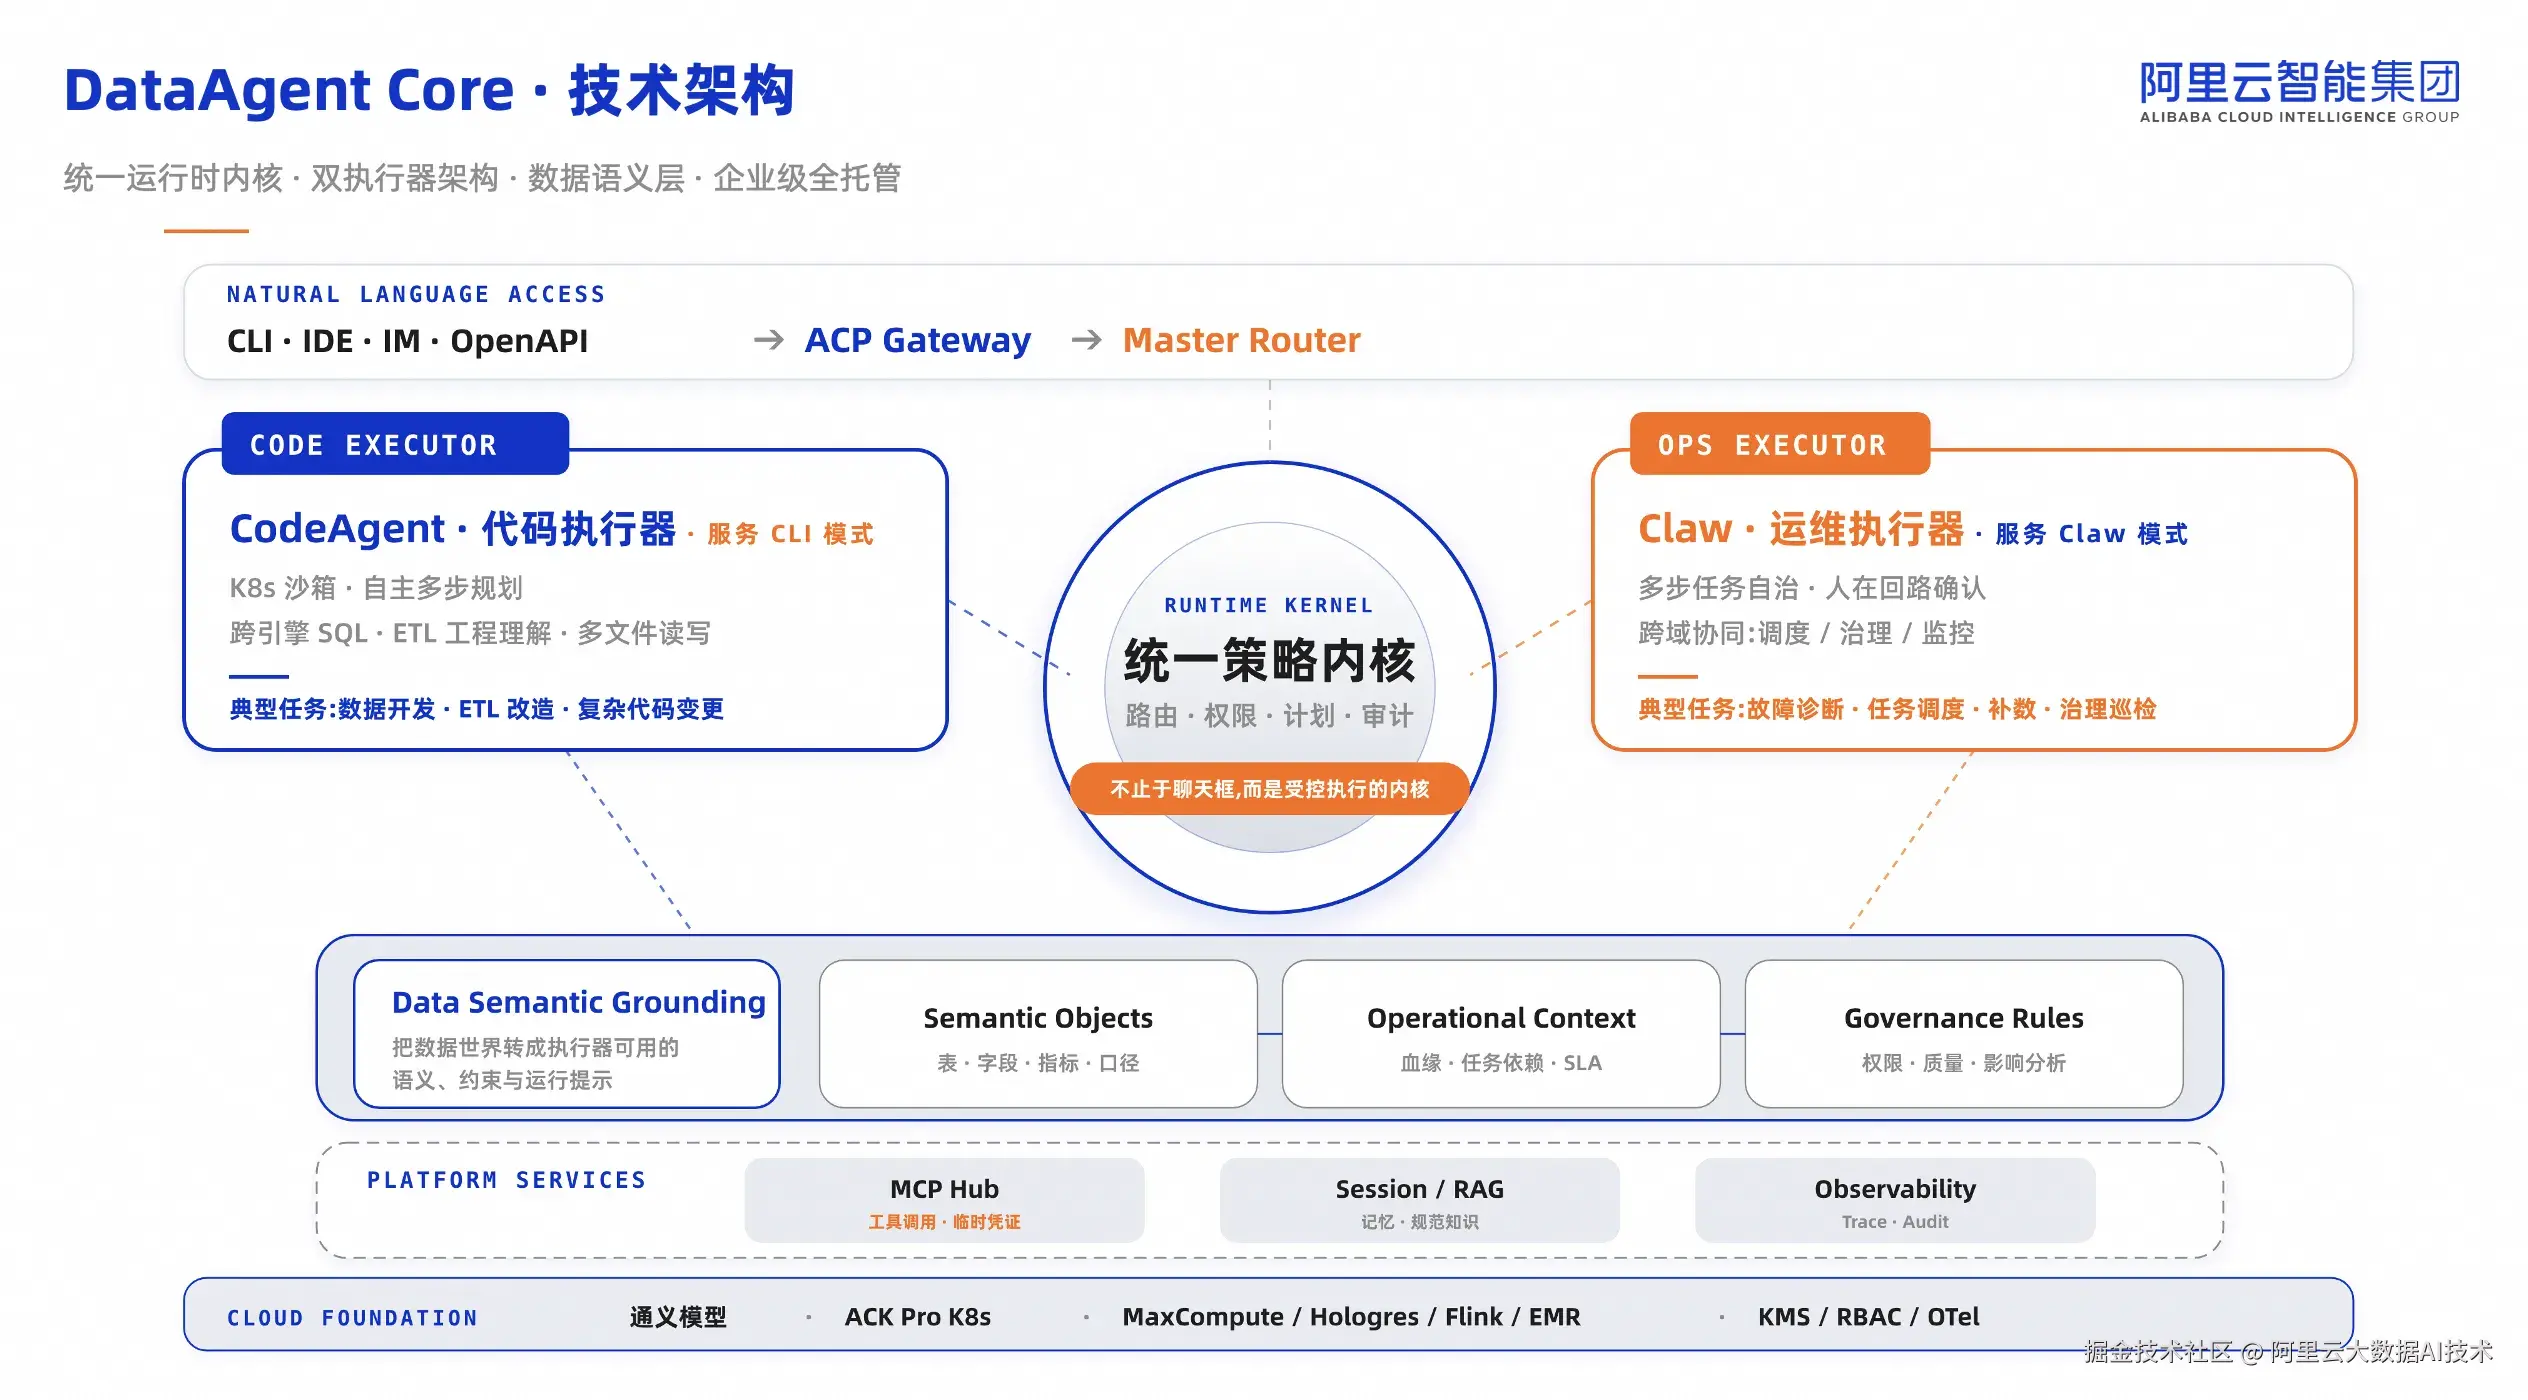Click the 跨域协同:调度 / 治理 / 监控 line
The image size is (2528, 1400).
pyautogui.click(x=1806, y=633)
